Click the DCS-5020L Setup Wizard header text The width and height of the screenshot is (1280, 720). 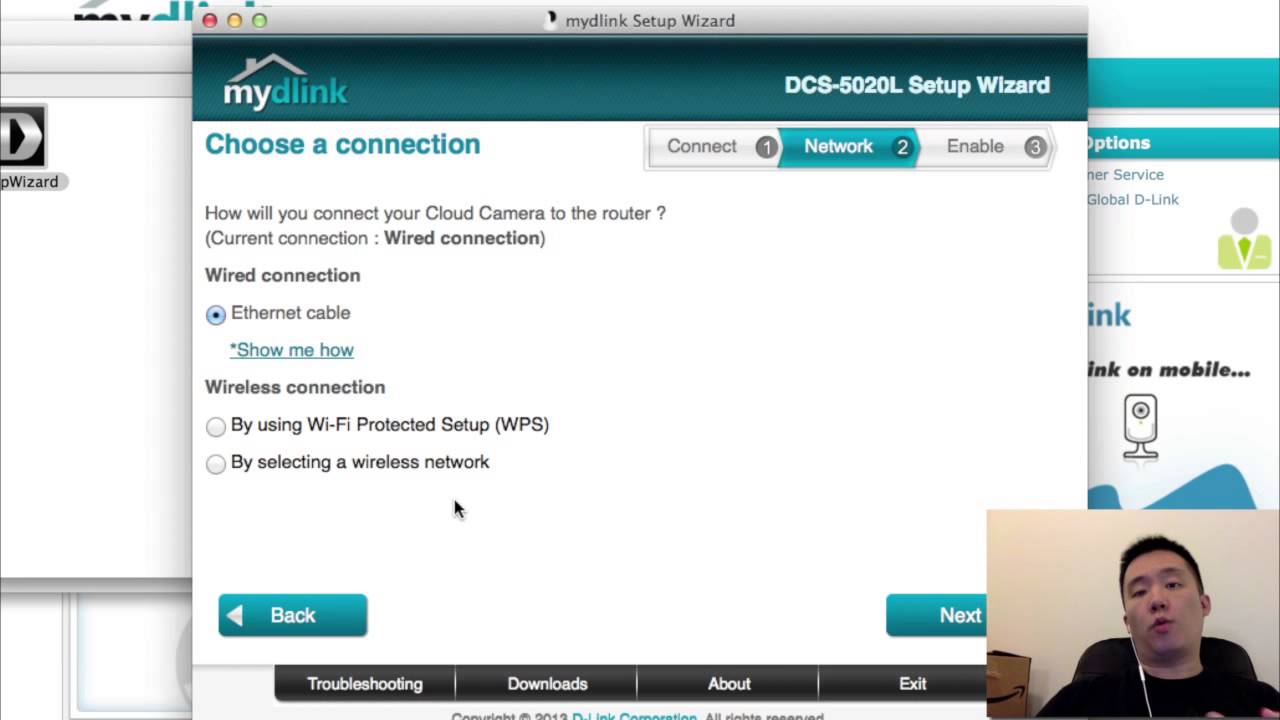[x=917, y=85]
